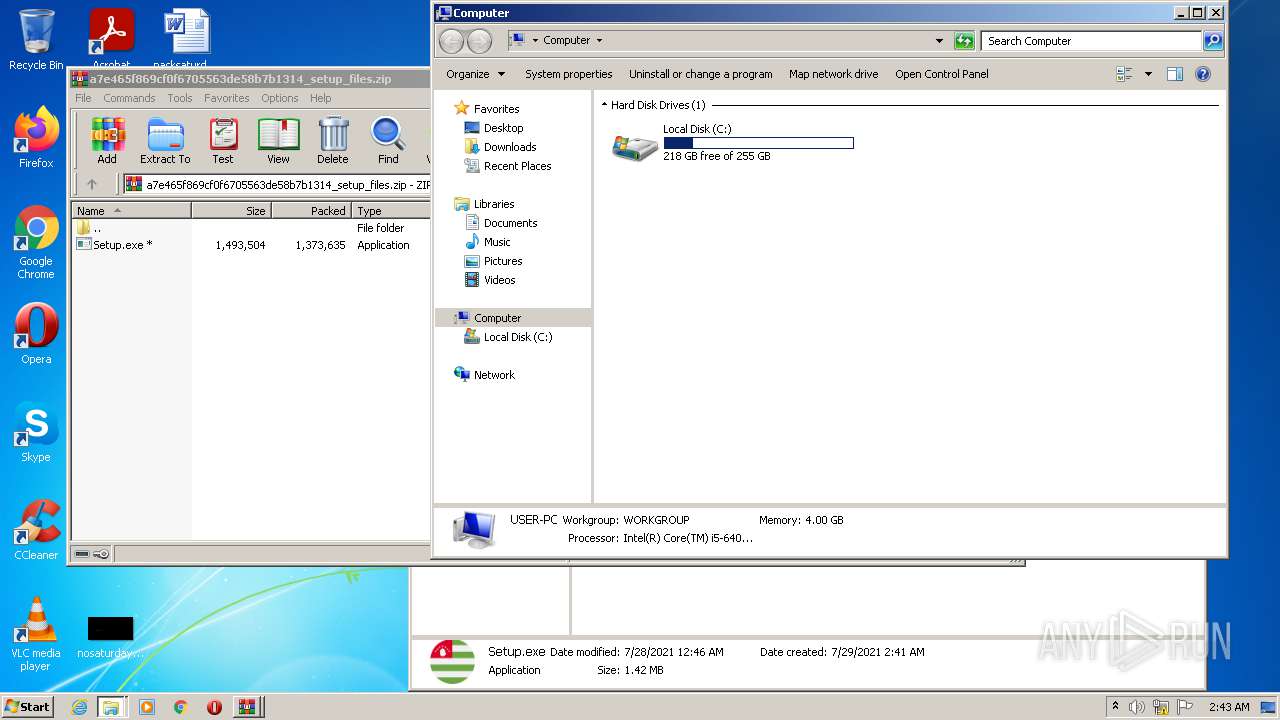Open the nosaturday desktop file
The height and width of the screenshot is (720, 1280).
(110, 636)
